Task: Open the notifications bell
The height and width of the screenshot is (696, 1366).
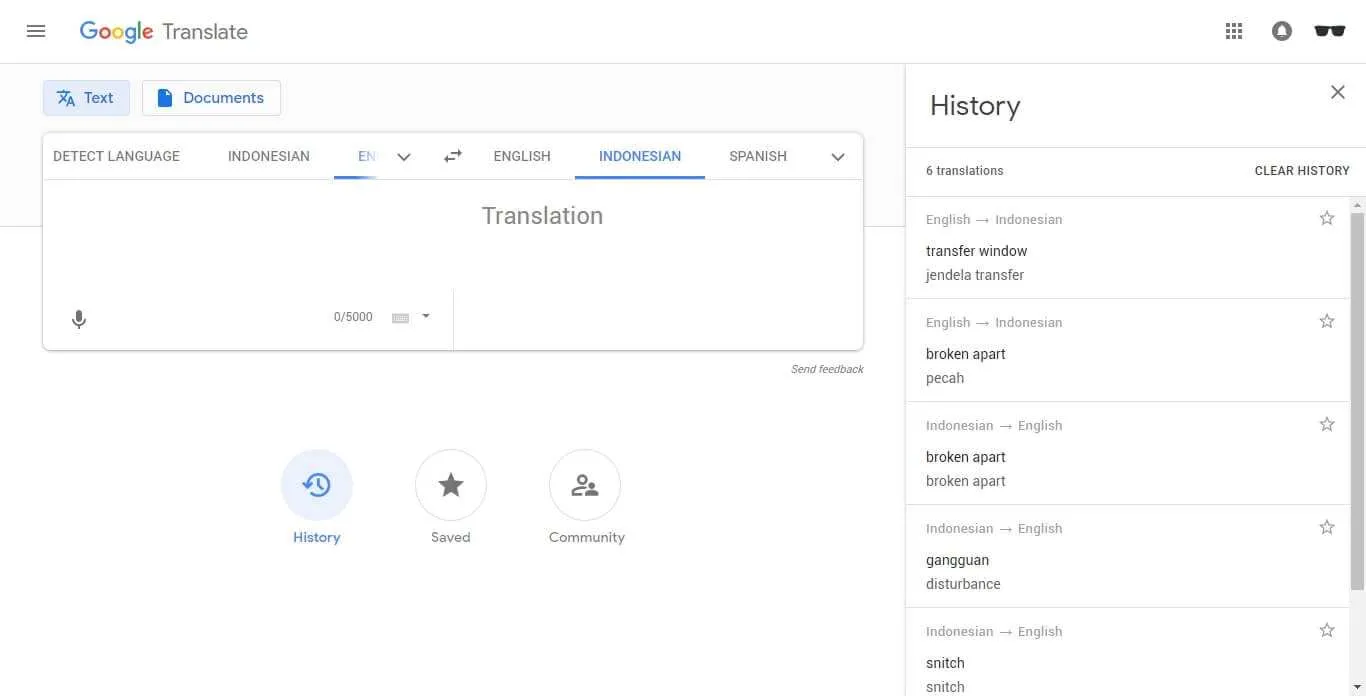Action: click(x=1282, y=31)
